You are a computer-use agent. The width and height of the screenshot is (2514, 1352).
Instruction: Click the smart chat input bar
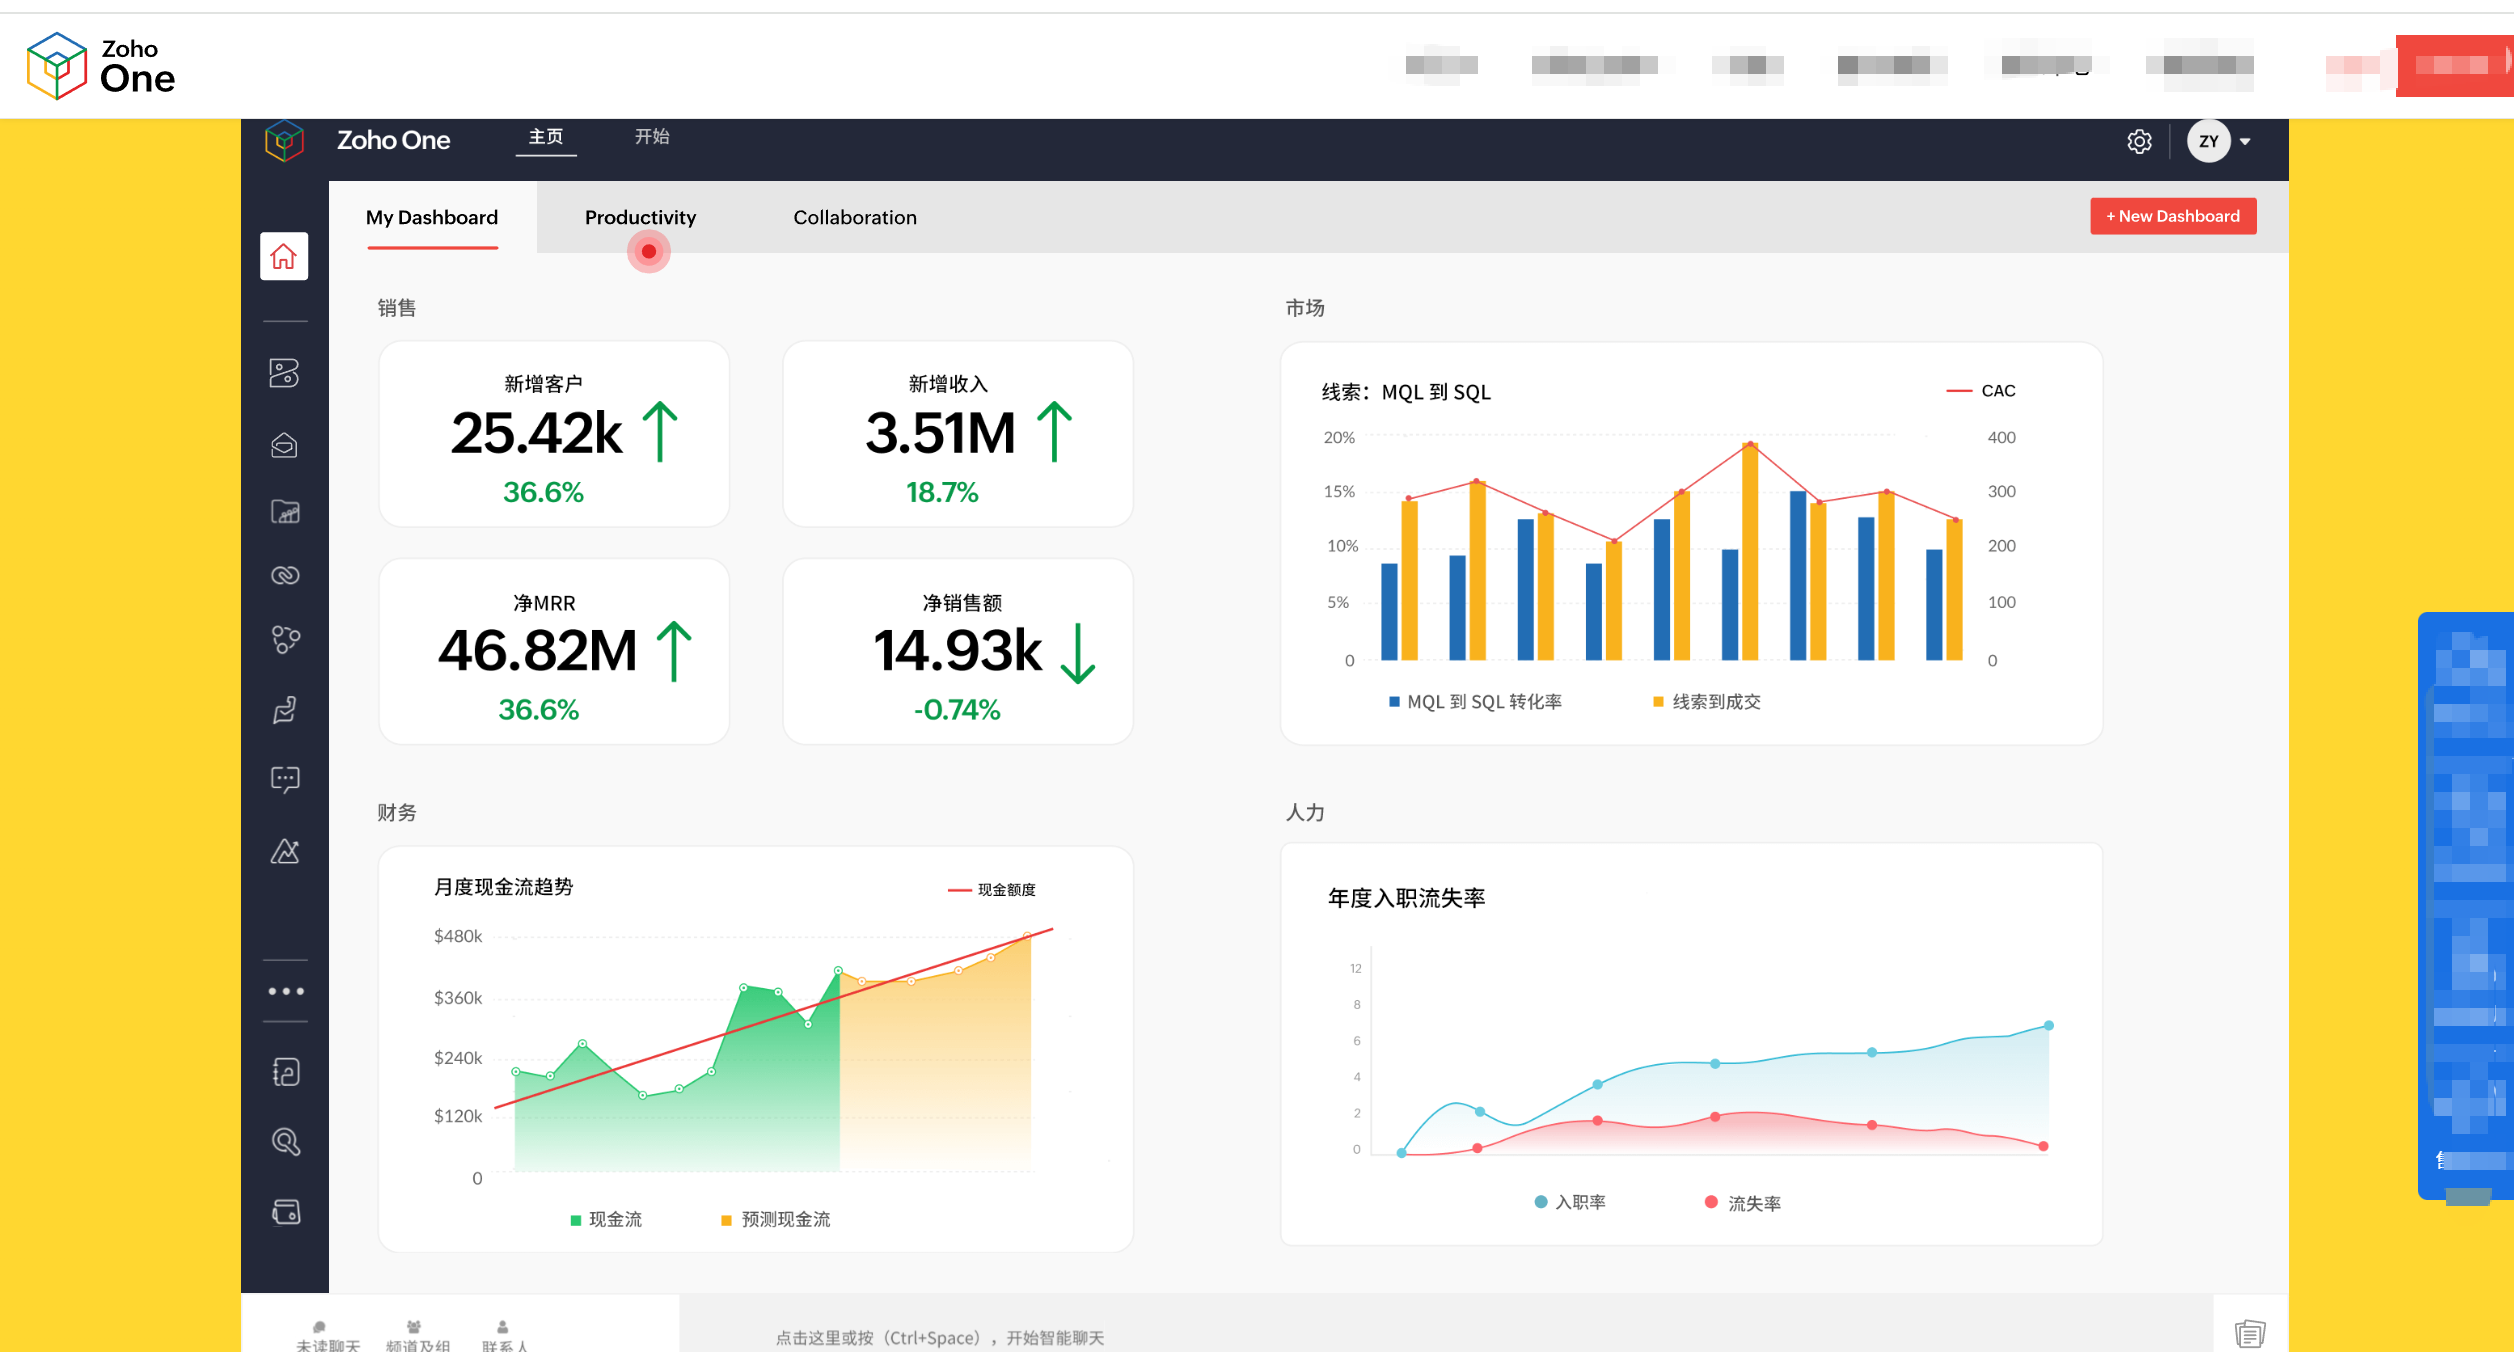pos(940,1337)
